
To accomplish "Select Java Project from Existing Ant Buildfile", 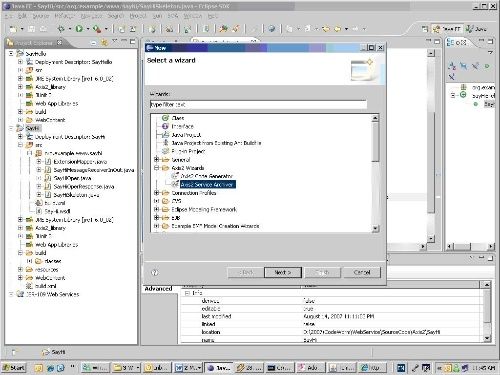I will point(216,143).
